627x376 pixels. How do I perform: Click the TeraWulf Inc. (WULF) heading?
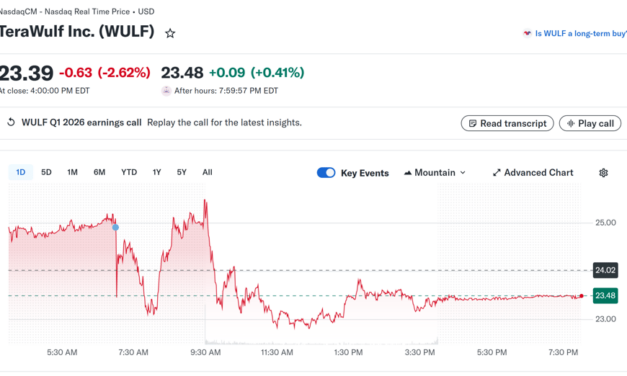(x=77, y=32)
